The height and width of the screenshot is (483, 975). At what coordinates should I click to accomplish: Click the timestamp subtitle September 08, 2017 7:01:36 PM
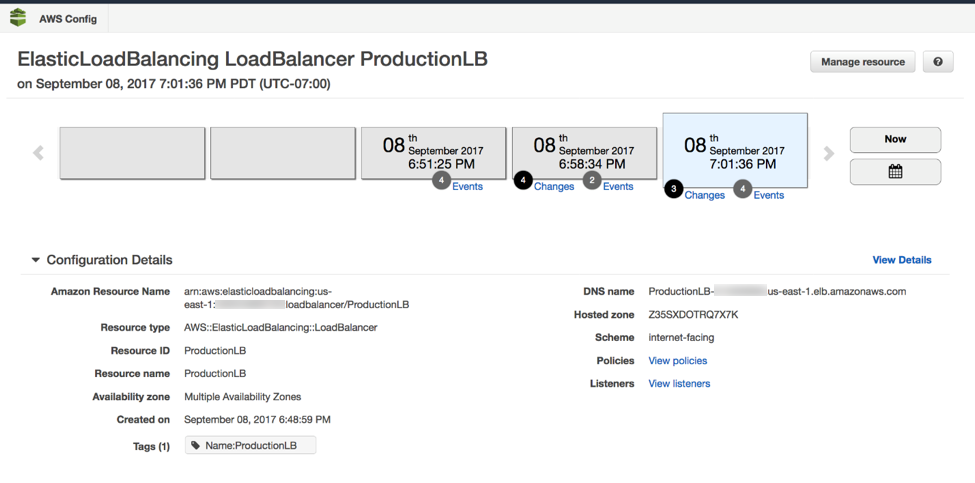click(173, 84)
